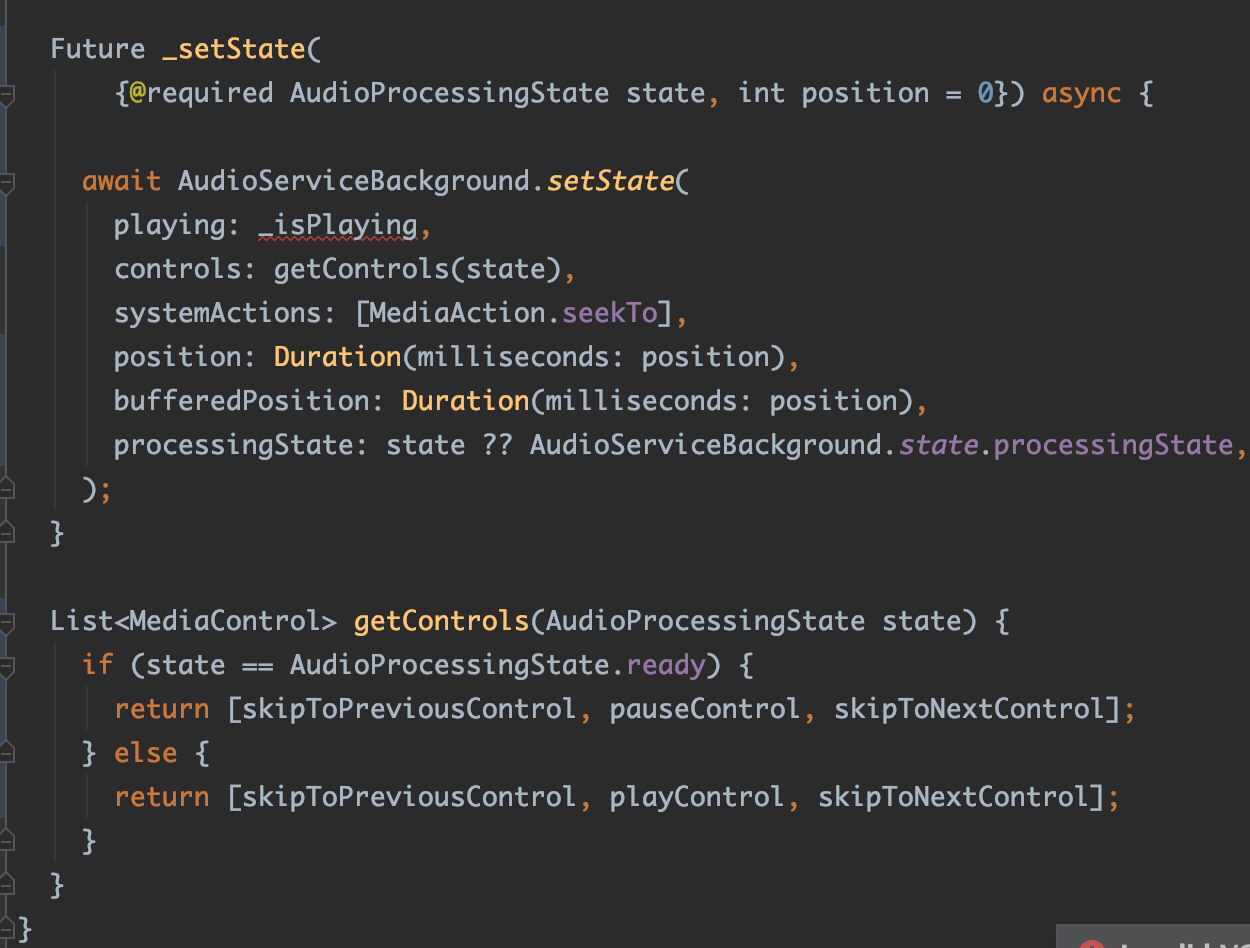Click the MediaAction.seekTo reference
Viewport: 1250px width, 948px height.
[x=514, y=313]
